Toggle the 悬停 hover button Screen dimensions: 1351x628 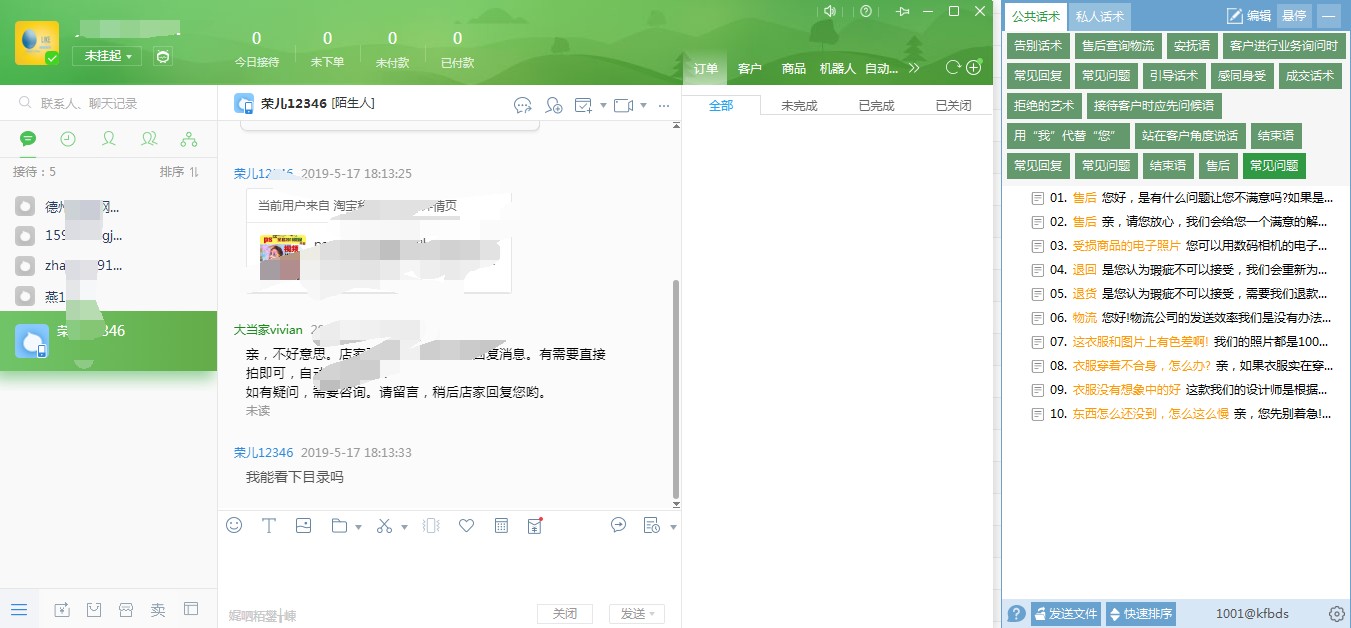click(1294, 16)
